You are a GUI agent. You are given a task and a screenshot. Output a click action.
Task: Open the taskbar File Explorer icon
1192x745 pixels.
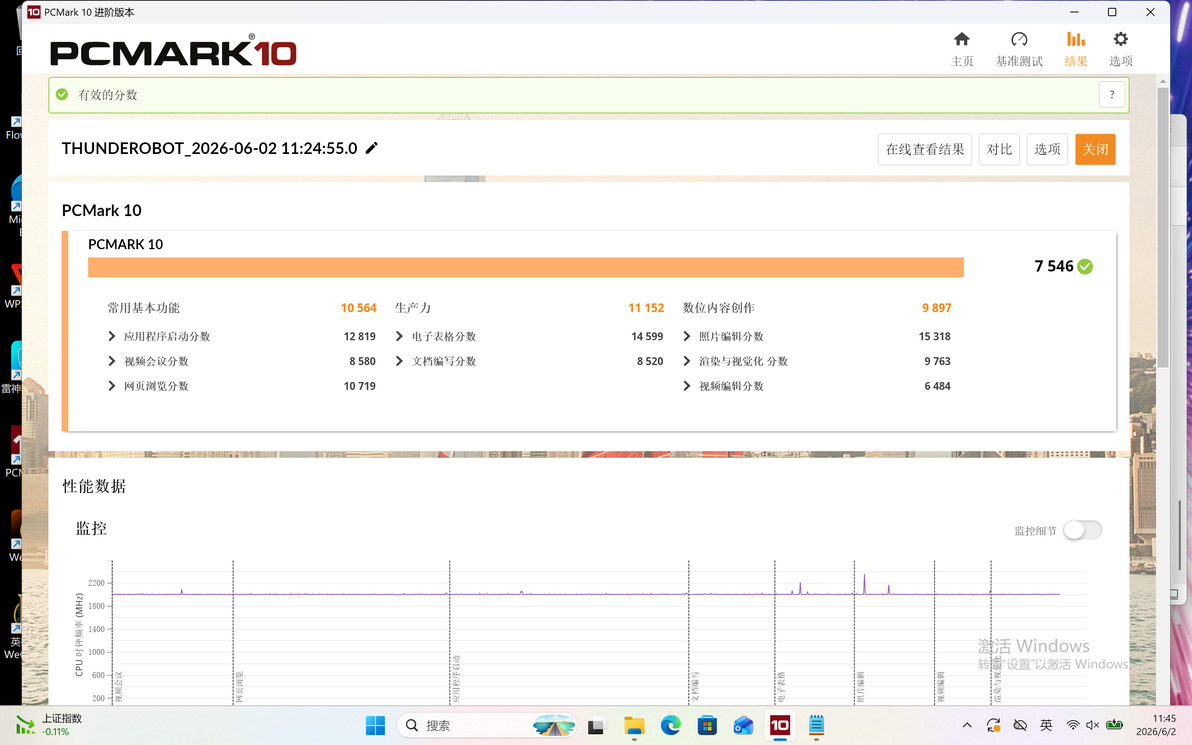(634, 726)
